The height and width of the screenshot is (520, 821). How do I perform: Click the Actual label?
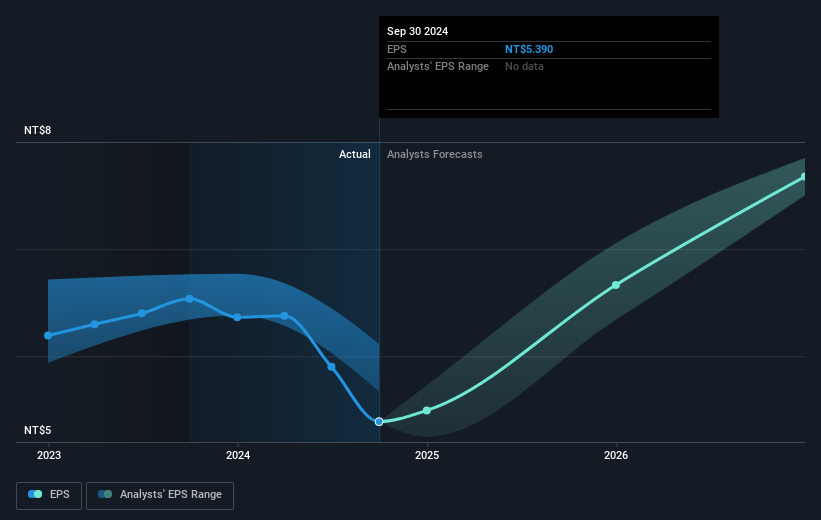click(354, 154)
